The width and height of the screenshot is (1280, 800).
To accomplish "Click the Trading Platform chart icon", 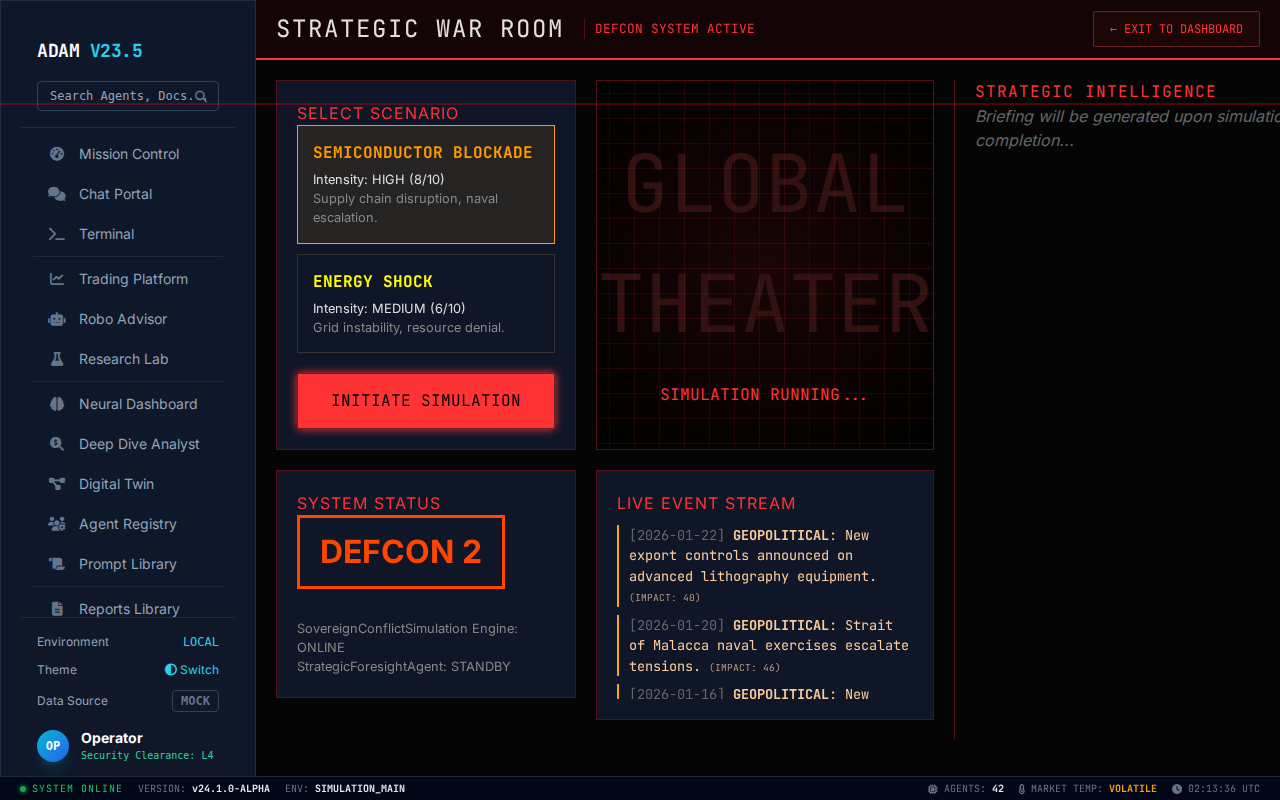I will (x=57, y=279).
